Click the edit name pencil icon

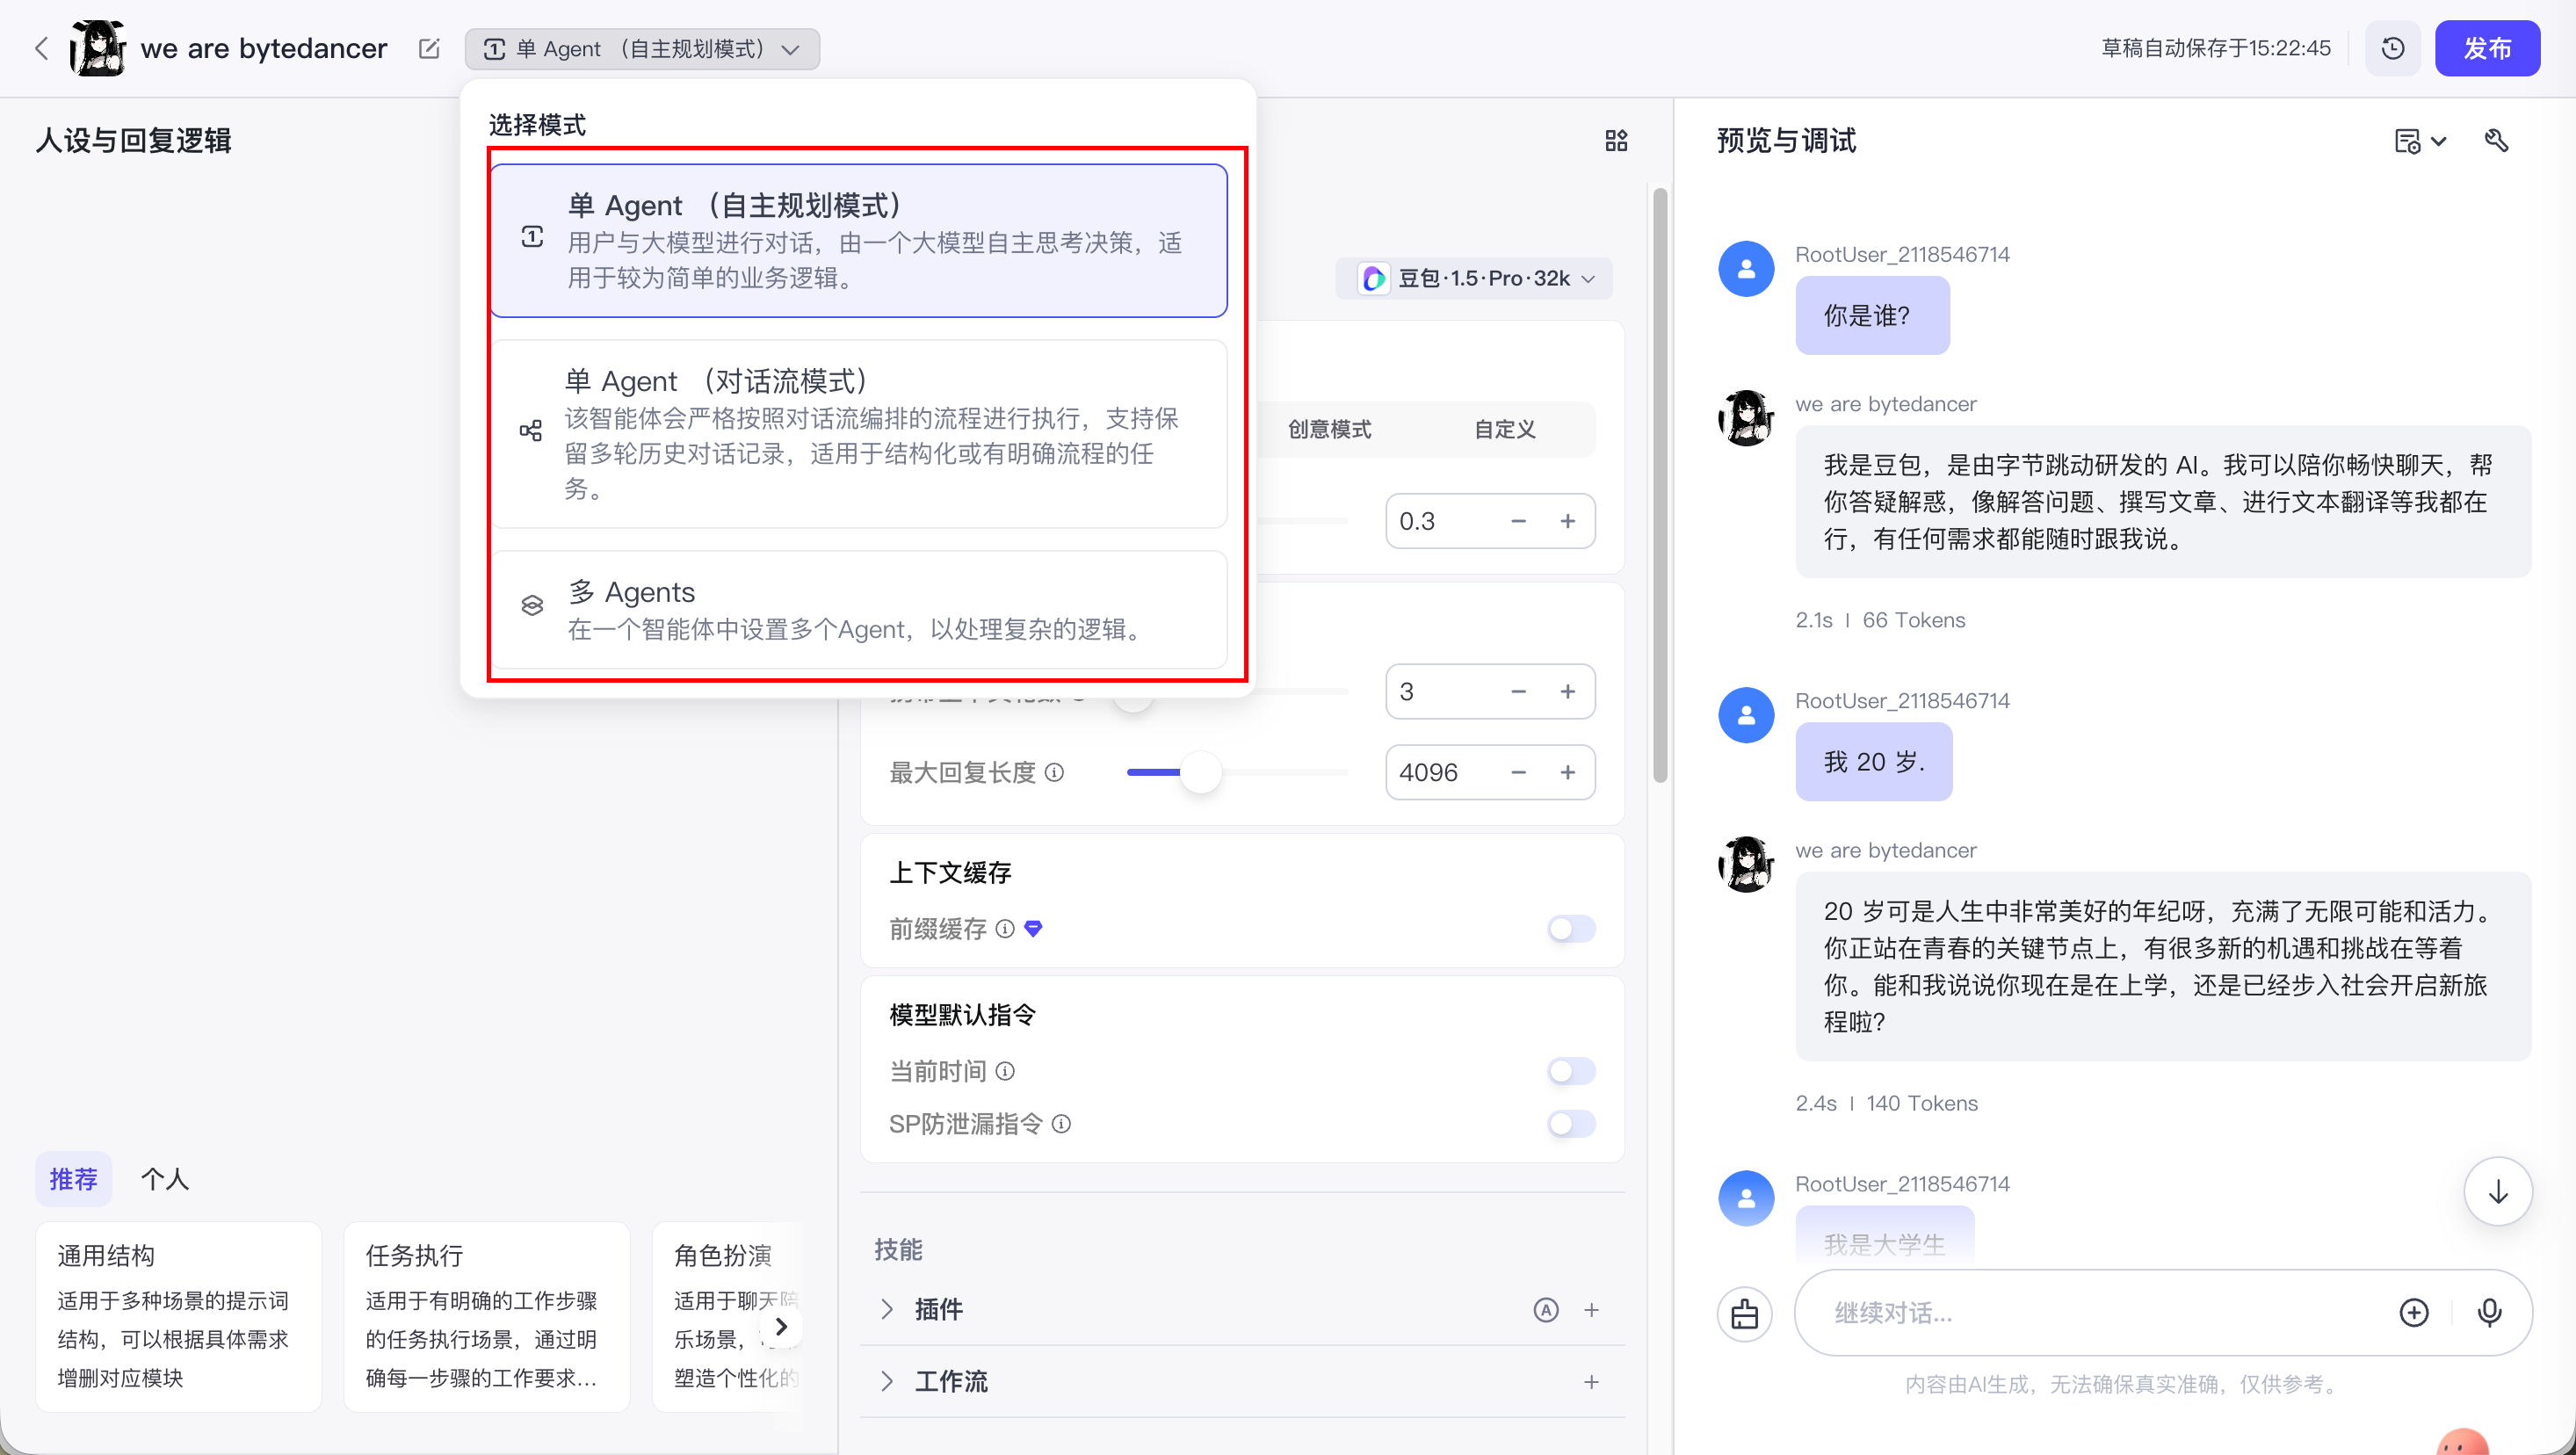click(x=429, y=49)
